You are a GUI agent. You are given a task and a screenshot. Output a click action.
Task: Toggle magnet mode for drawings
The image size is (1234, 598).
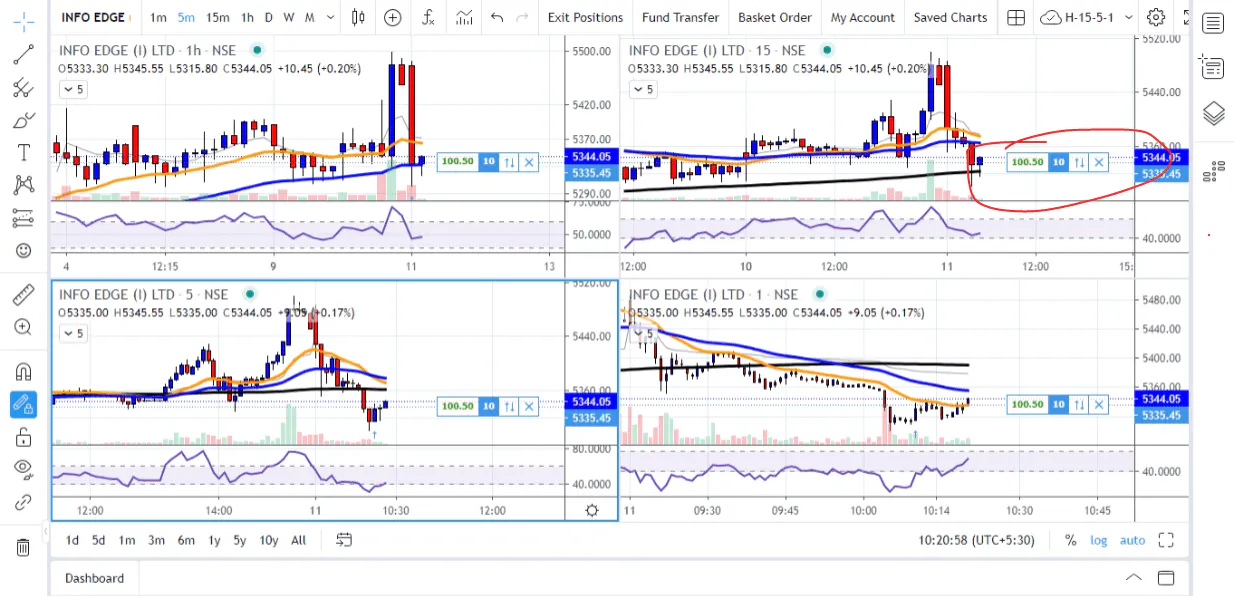point(23,372)
